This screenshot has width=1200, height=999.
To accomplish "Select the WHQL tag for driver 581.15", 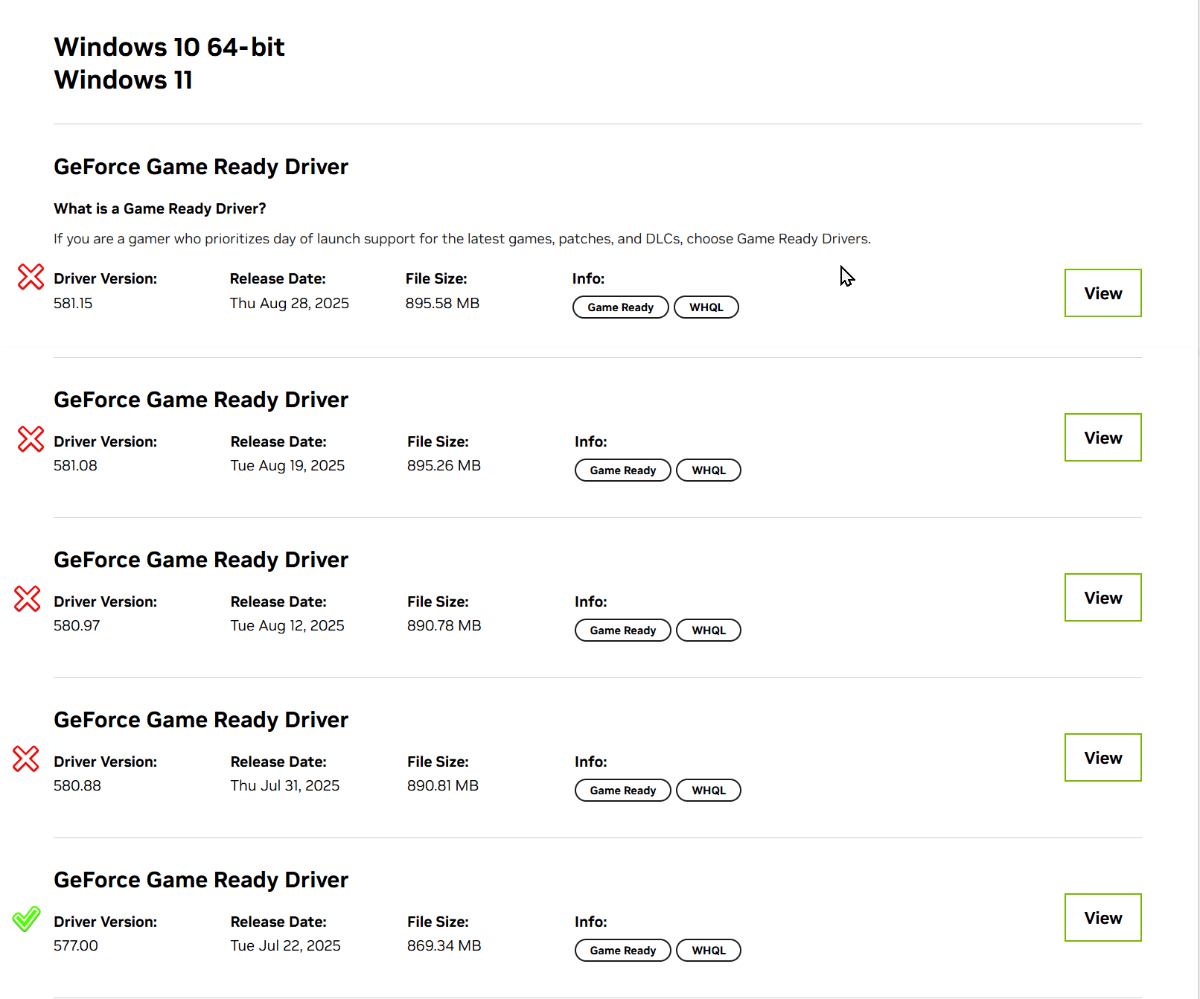I will [706, 307].
